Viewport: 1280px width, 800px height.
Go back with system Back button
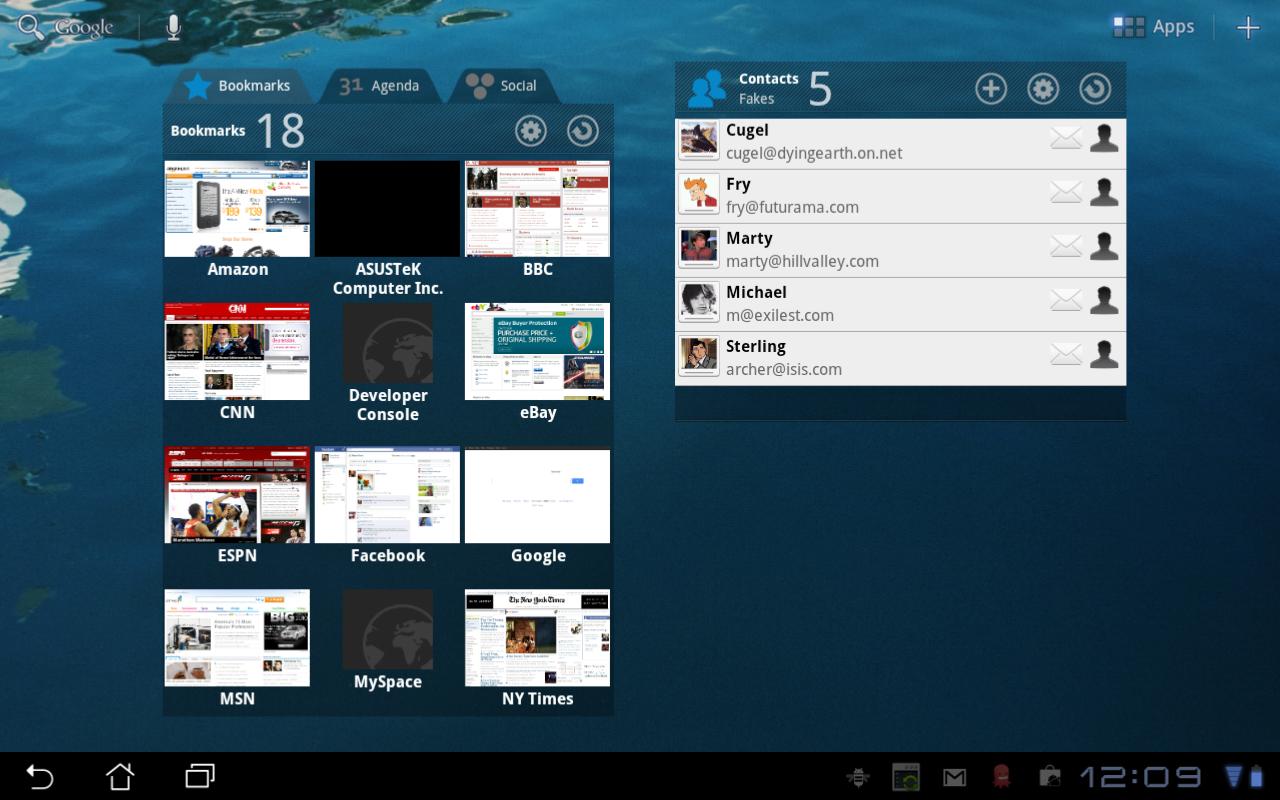coord(39,776)
